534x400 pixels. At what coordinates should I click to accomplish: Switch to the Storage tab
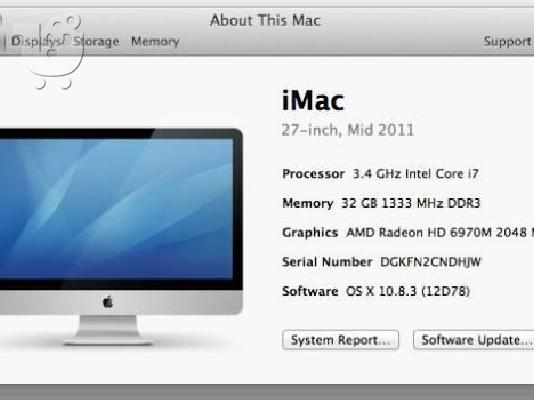click(x=96, y=42)
